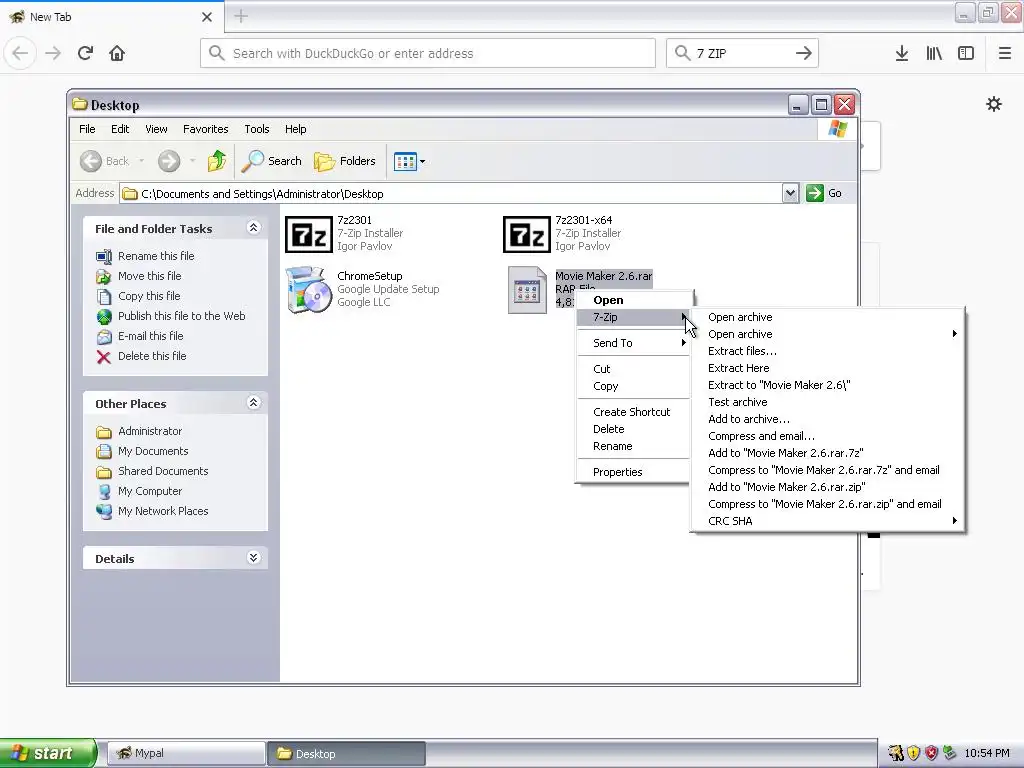Collapse the File and Folder Tasks panel
Image resolution: width=1024 pixels, height=768 pixels.
253,227
